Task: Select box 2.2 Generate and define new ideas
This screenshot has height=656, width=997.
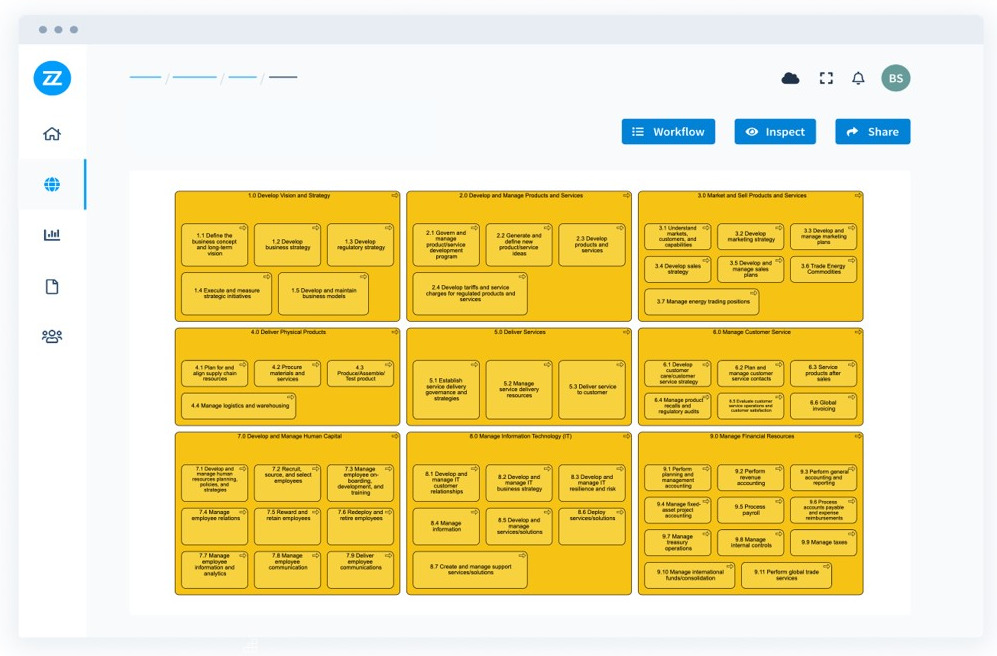Action: [519, 245]
